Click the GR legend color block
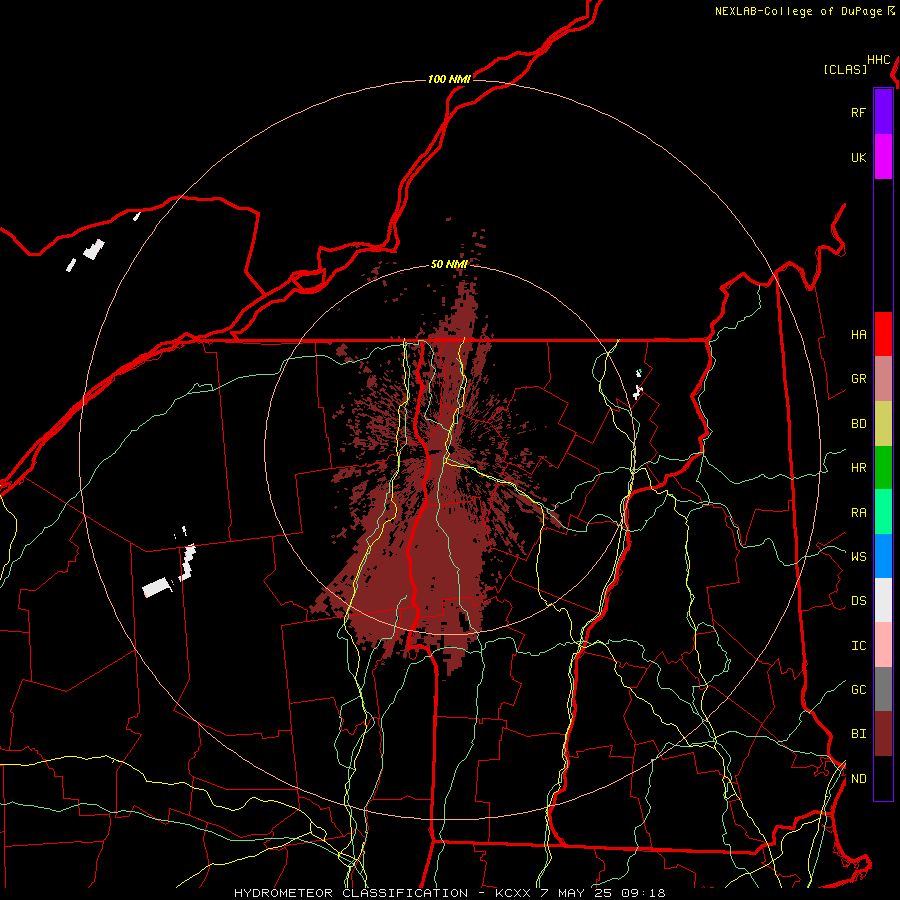This screenshot has width=900, height=900. [x=883, y=379]
